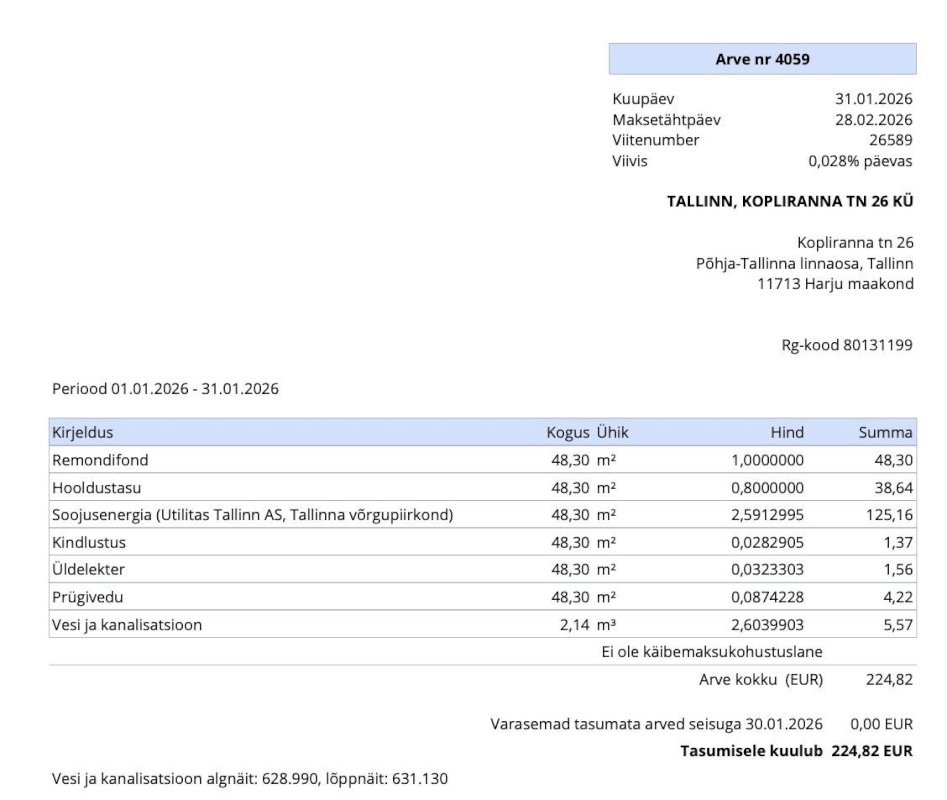Click the registry code 80131199 line
The image size is (947, 800).
pos(846,345)
